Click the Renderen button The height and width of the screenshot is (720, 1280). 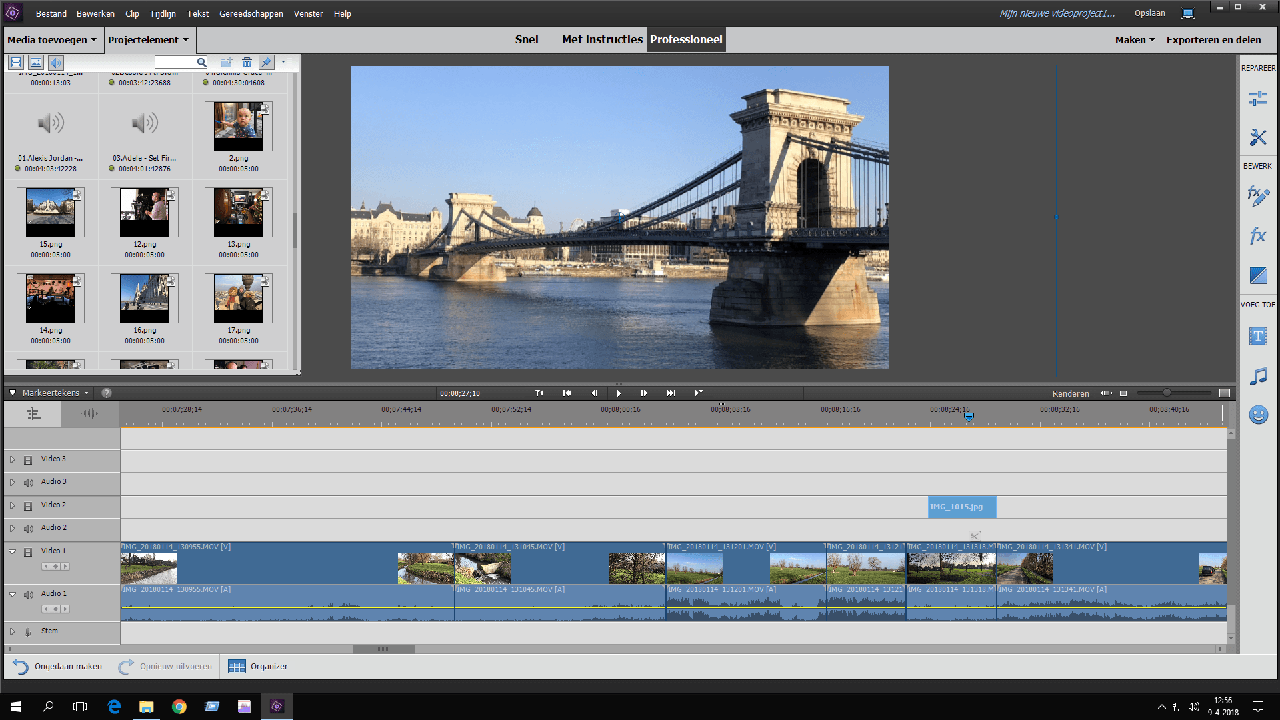[x=1071, y=394]
